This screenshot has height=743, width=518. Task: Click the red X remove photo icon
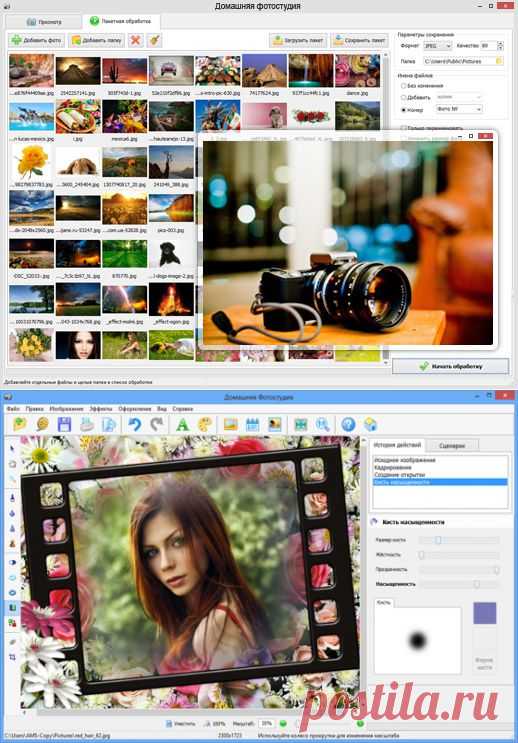(x=136, y=40)
